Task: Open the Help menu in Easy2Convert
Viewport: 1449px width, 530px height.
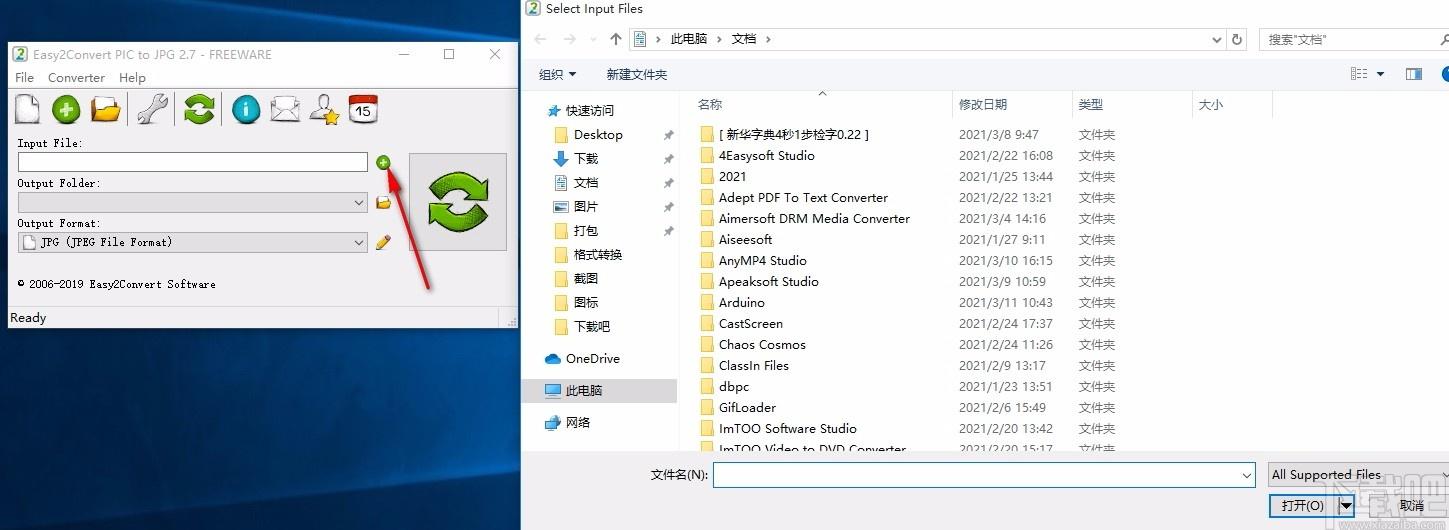Action: [132, 77]
